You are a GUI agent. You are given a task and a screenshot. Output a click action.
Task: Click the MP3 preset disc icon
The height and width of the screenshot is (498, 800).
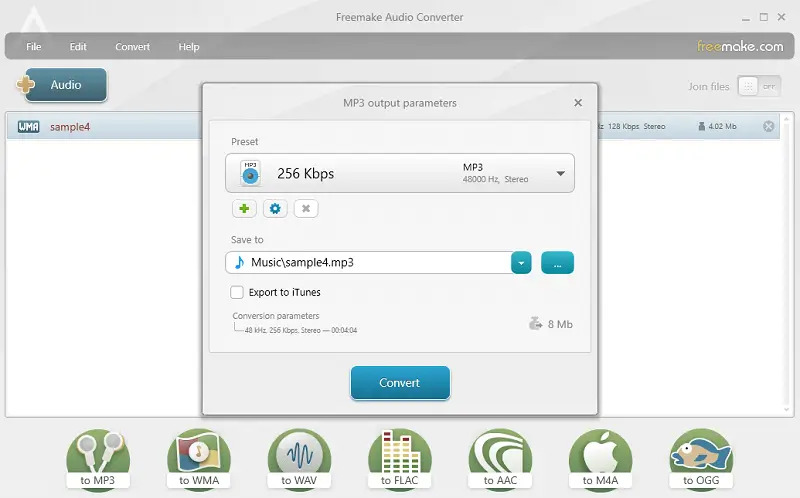tap(250, 173)
